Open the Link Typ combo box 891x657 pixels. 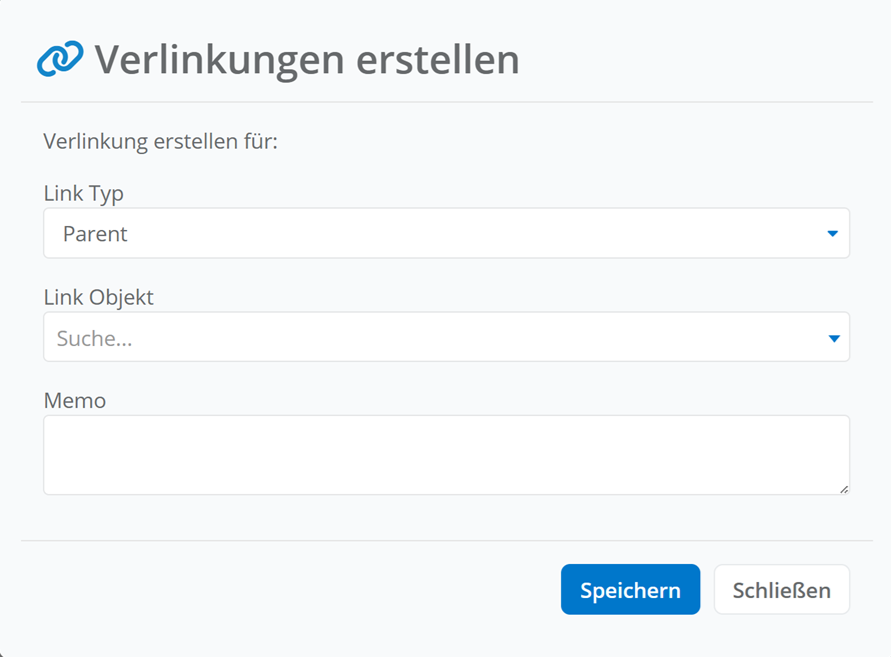tap(446, 234)
